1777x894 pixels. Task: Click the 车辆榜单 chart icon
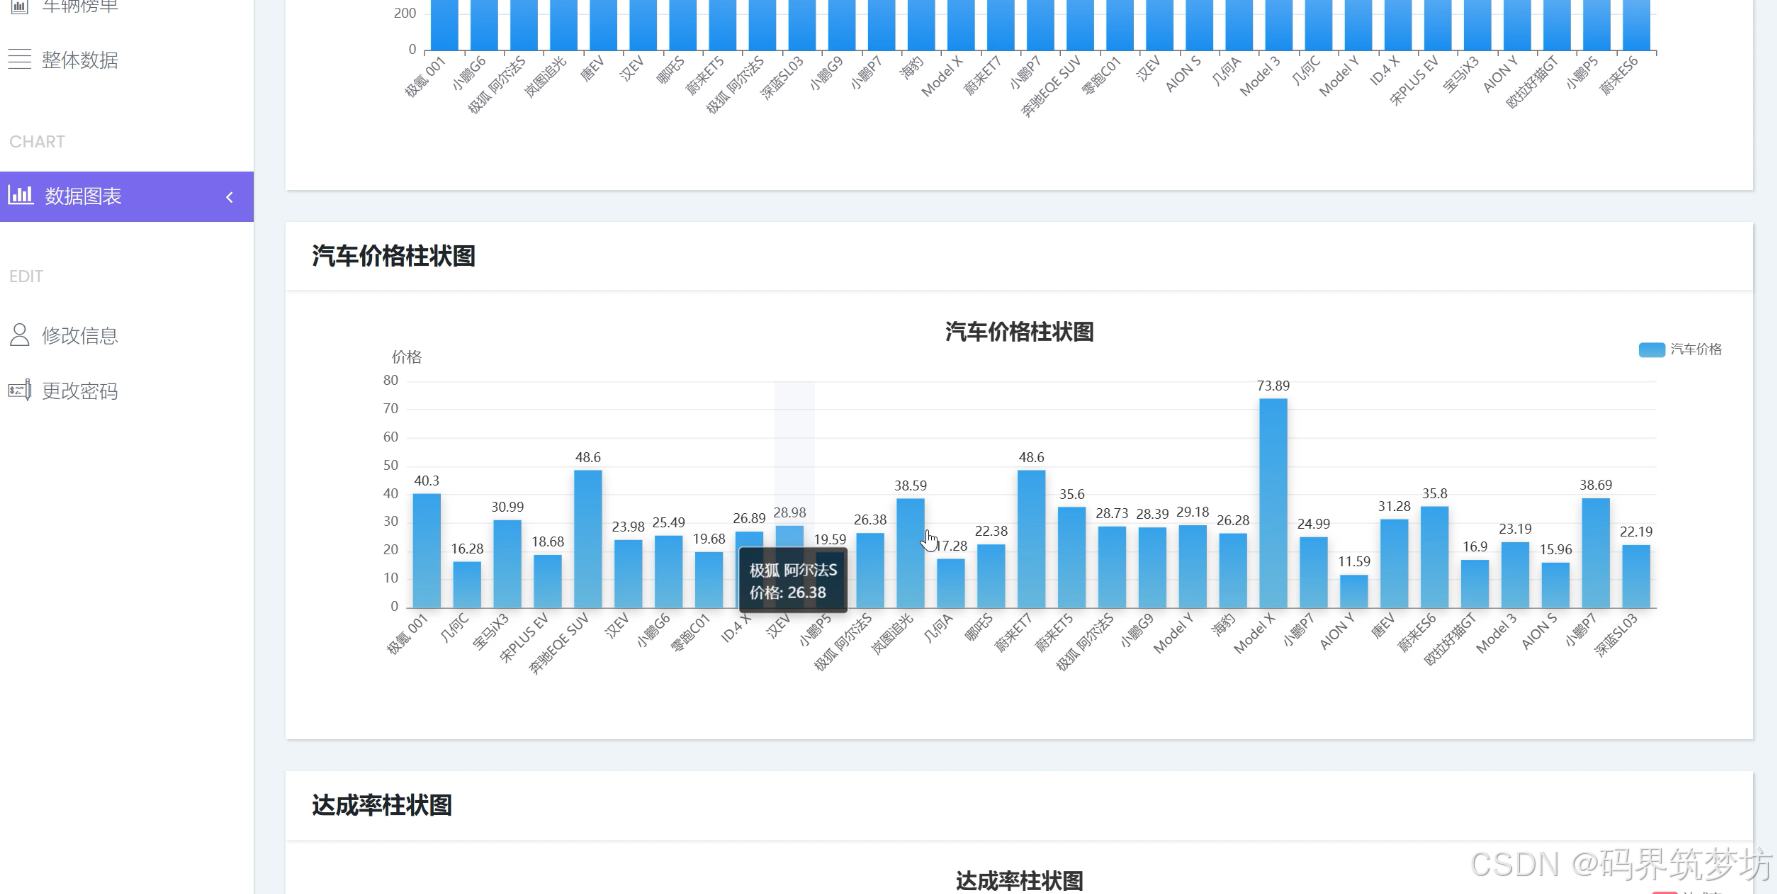(19, 6)
